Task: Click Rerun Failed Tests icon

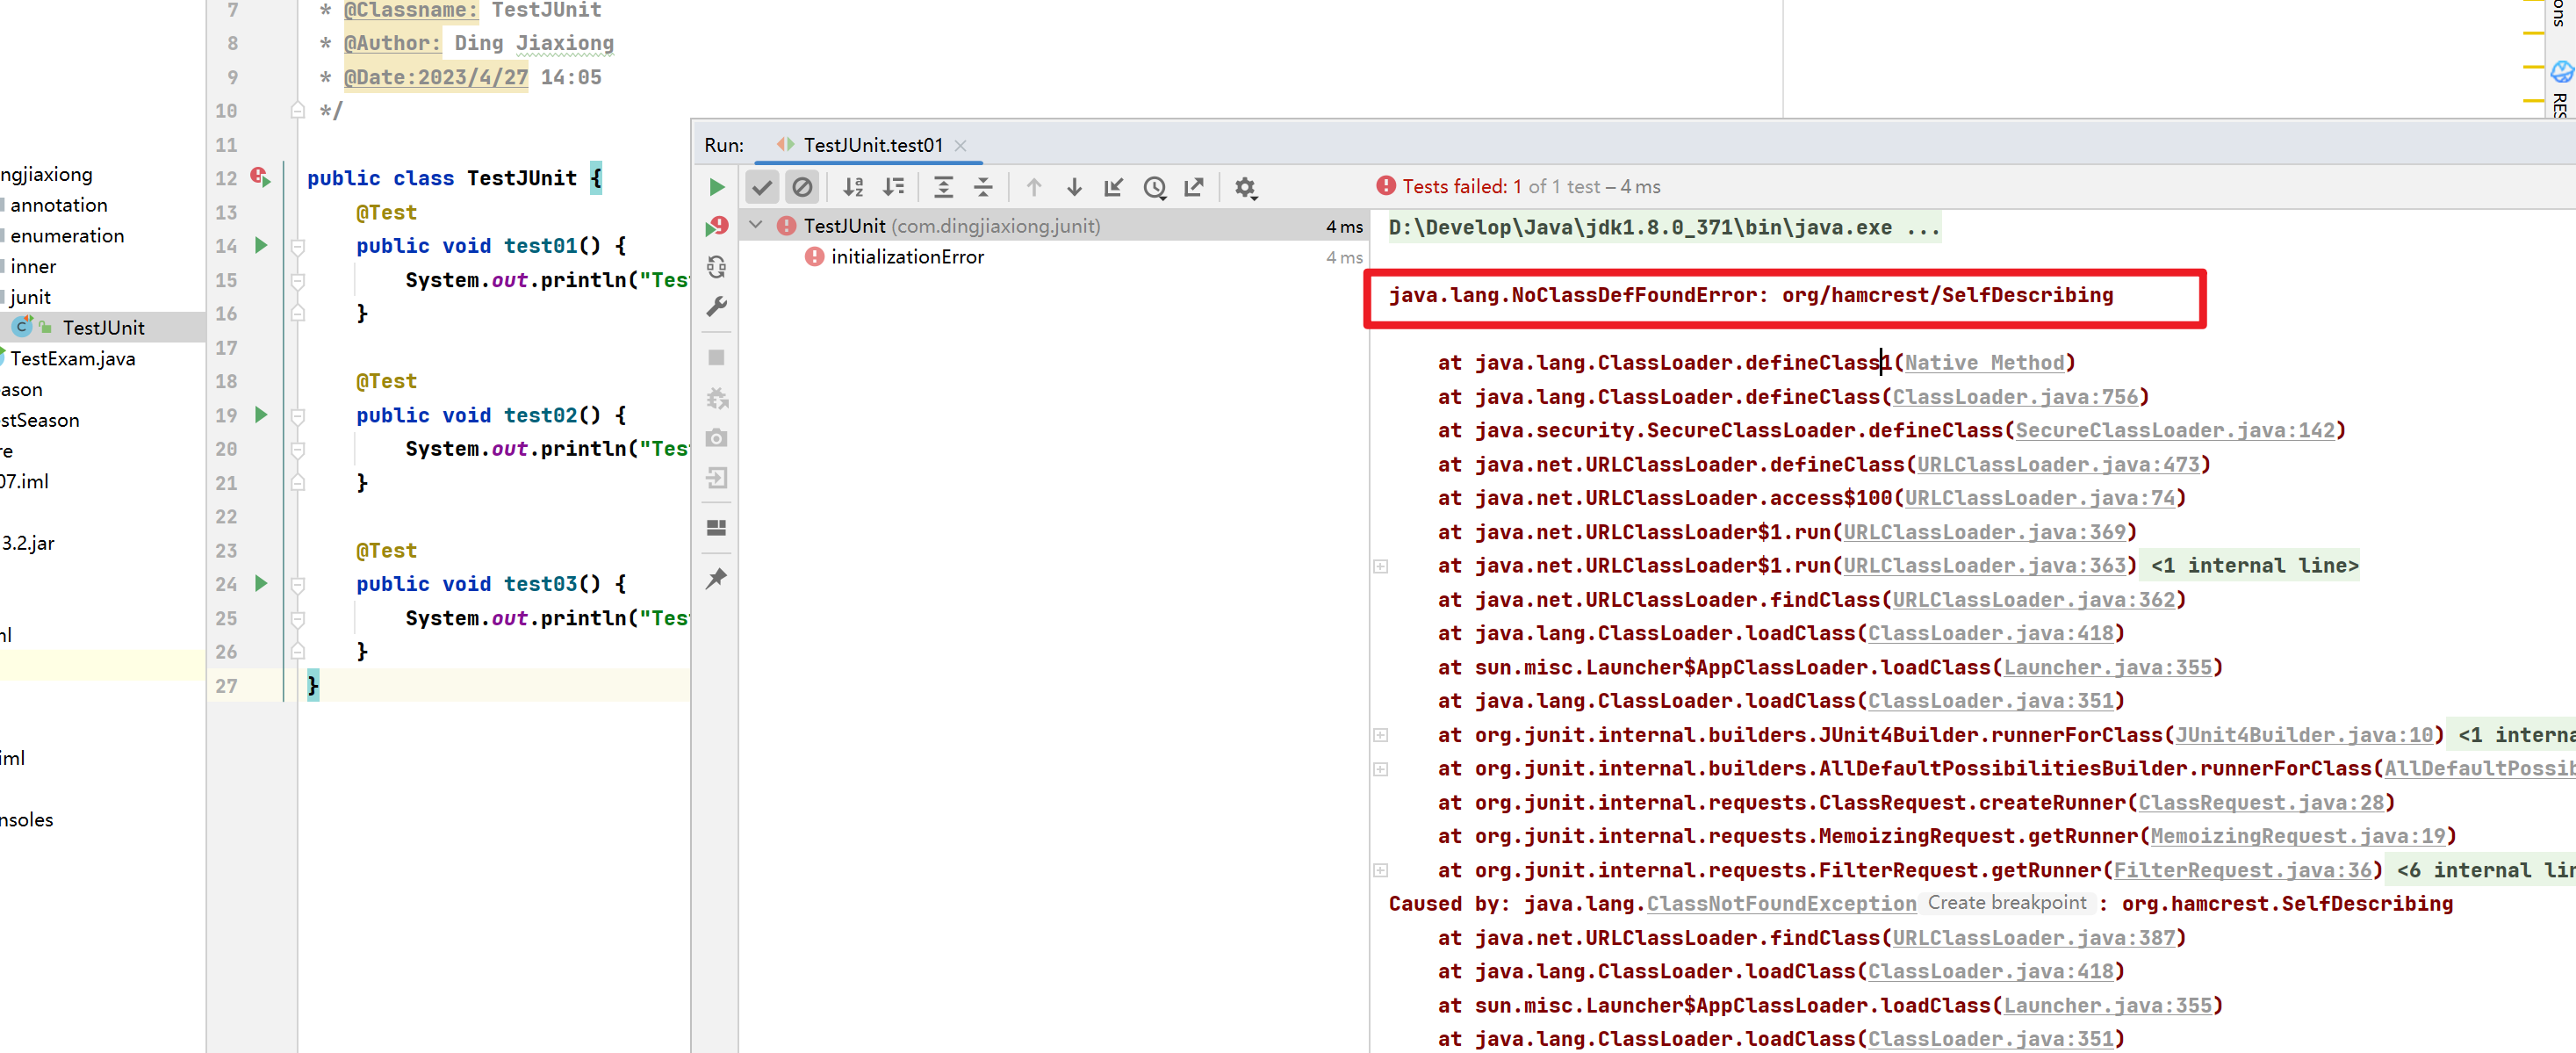Action: 716,227
